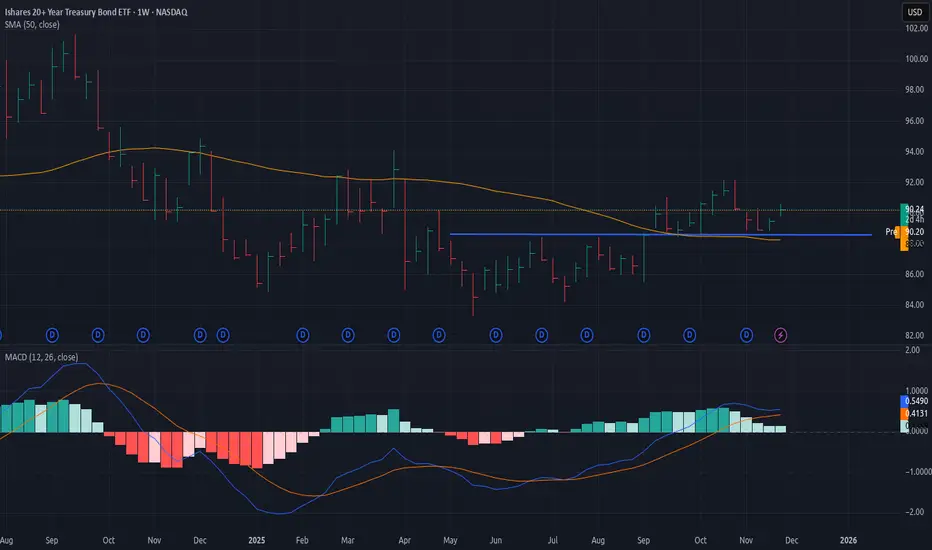Click the 2025 year label on time axis

point(257,540)
